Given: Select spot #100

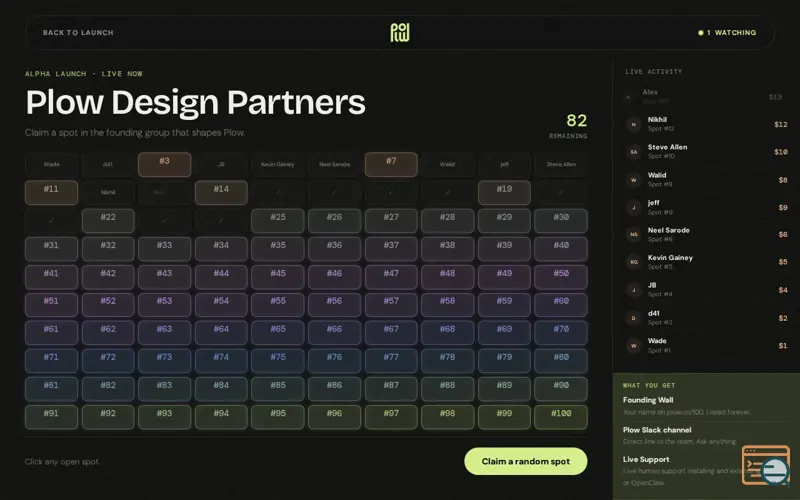Looking at the screenshot, I should point(561,417).
